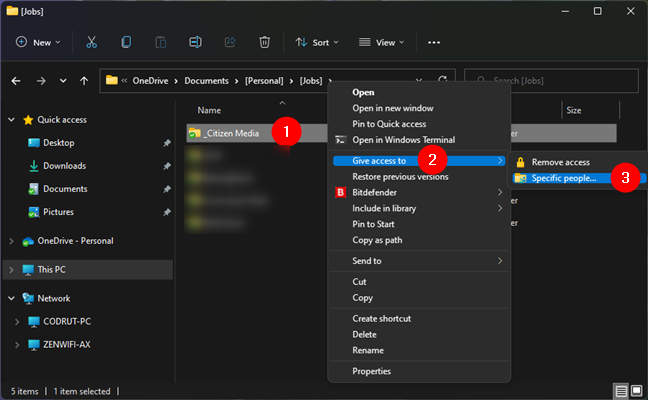Select Cut in context menu

pos(419,282)
